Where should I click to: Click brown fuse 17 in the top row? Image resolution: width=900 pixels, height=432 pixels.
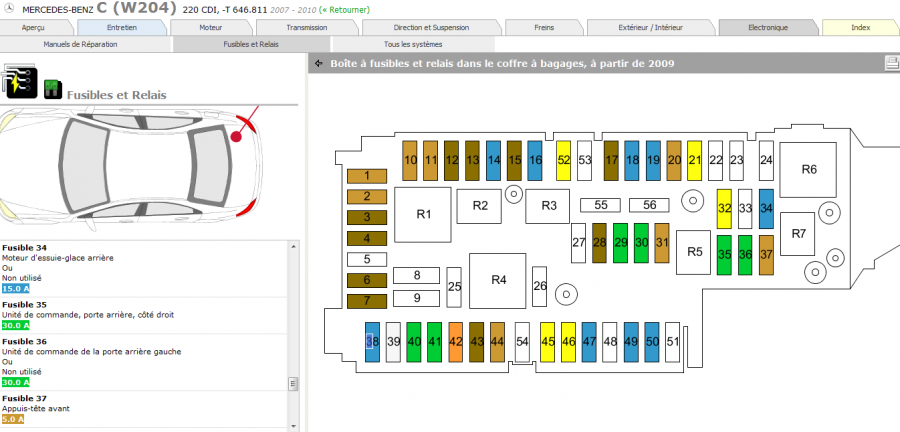tap(611, 161)
